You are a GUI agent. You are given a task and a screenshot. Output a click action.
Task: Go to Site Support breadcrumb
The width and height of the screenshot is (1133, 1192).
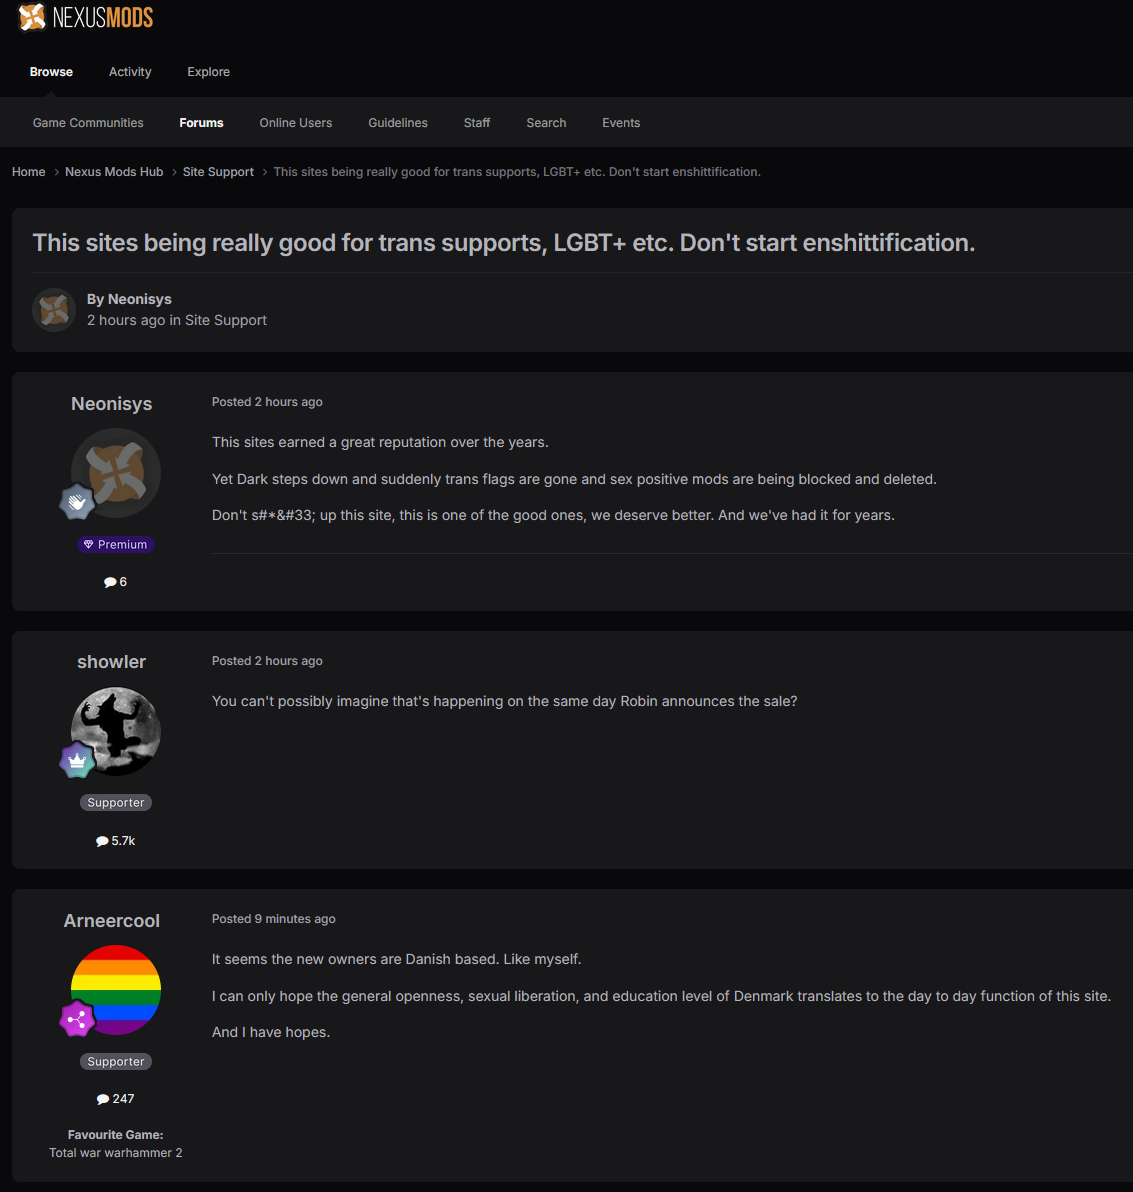[x=218, y=172]
